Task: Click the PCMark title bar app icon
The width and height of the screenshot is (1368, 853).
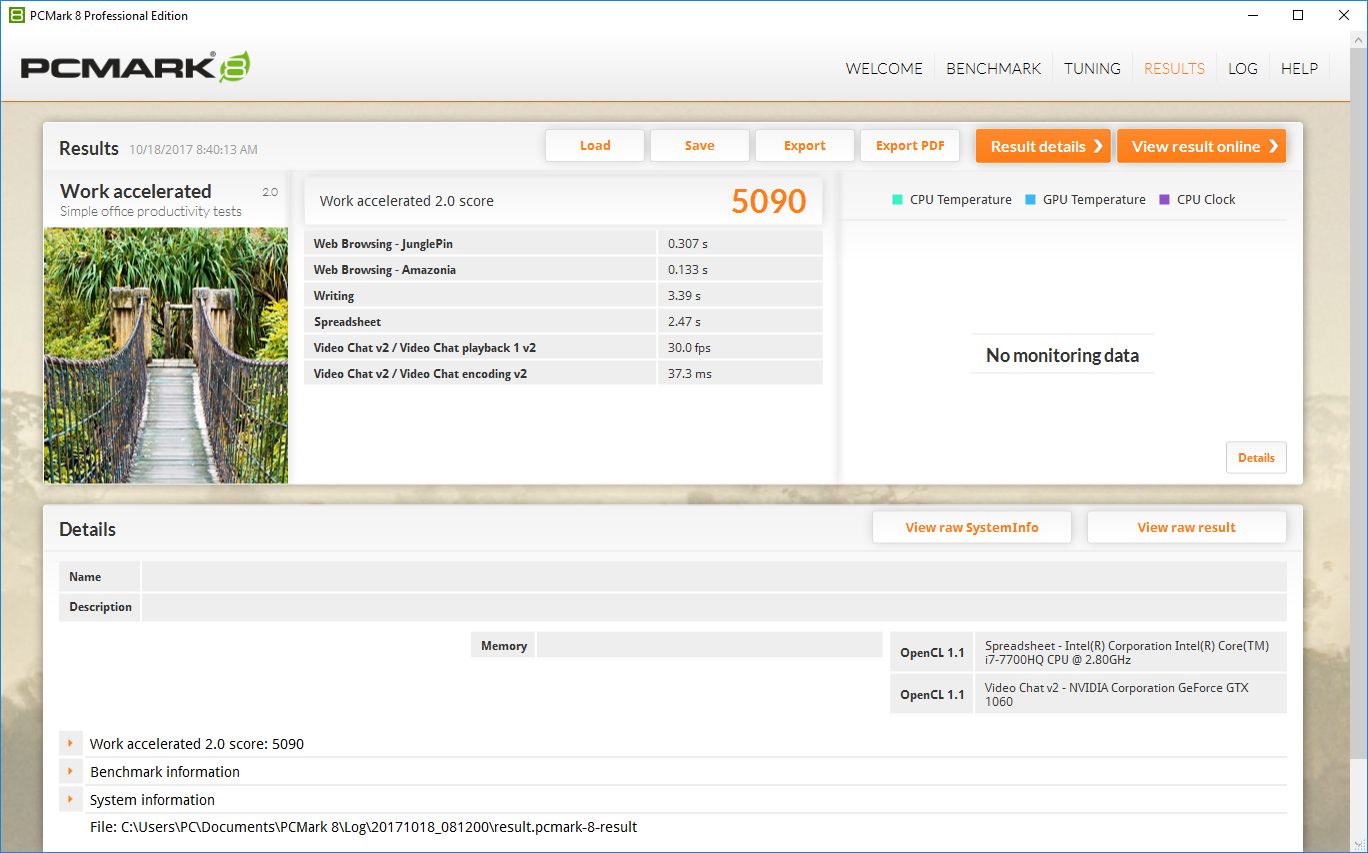Action: [16, 15]
